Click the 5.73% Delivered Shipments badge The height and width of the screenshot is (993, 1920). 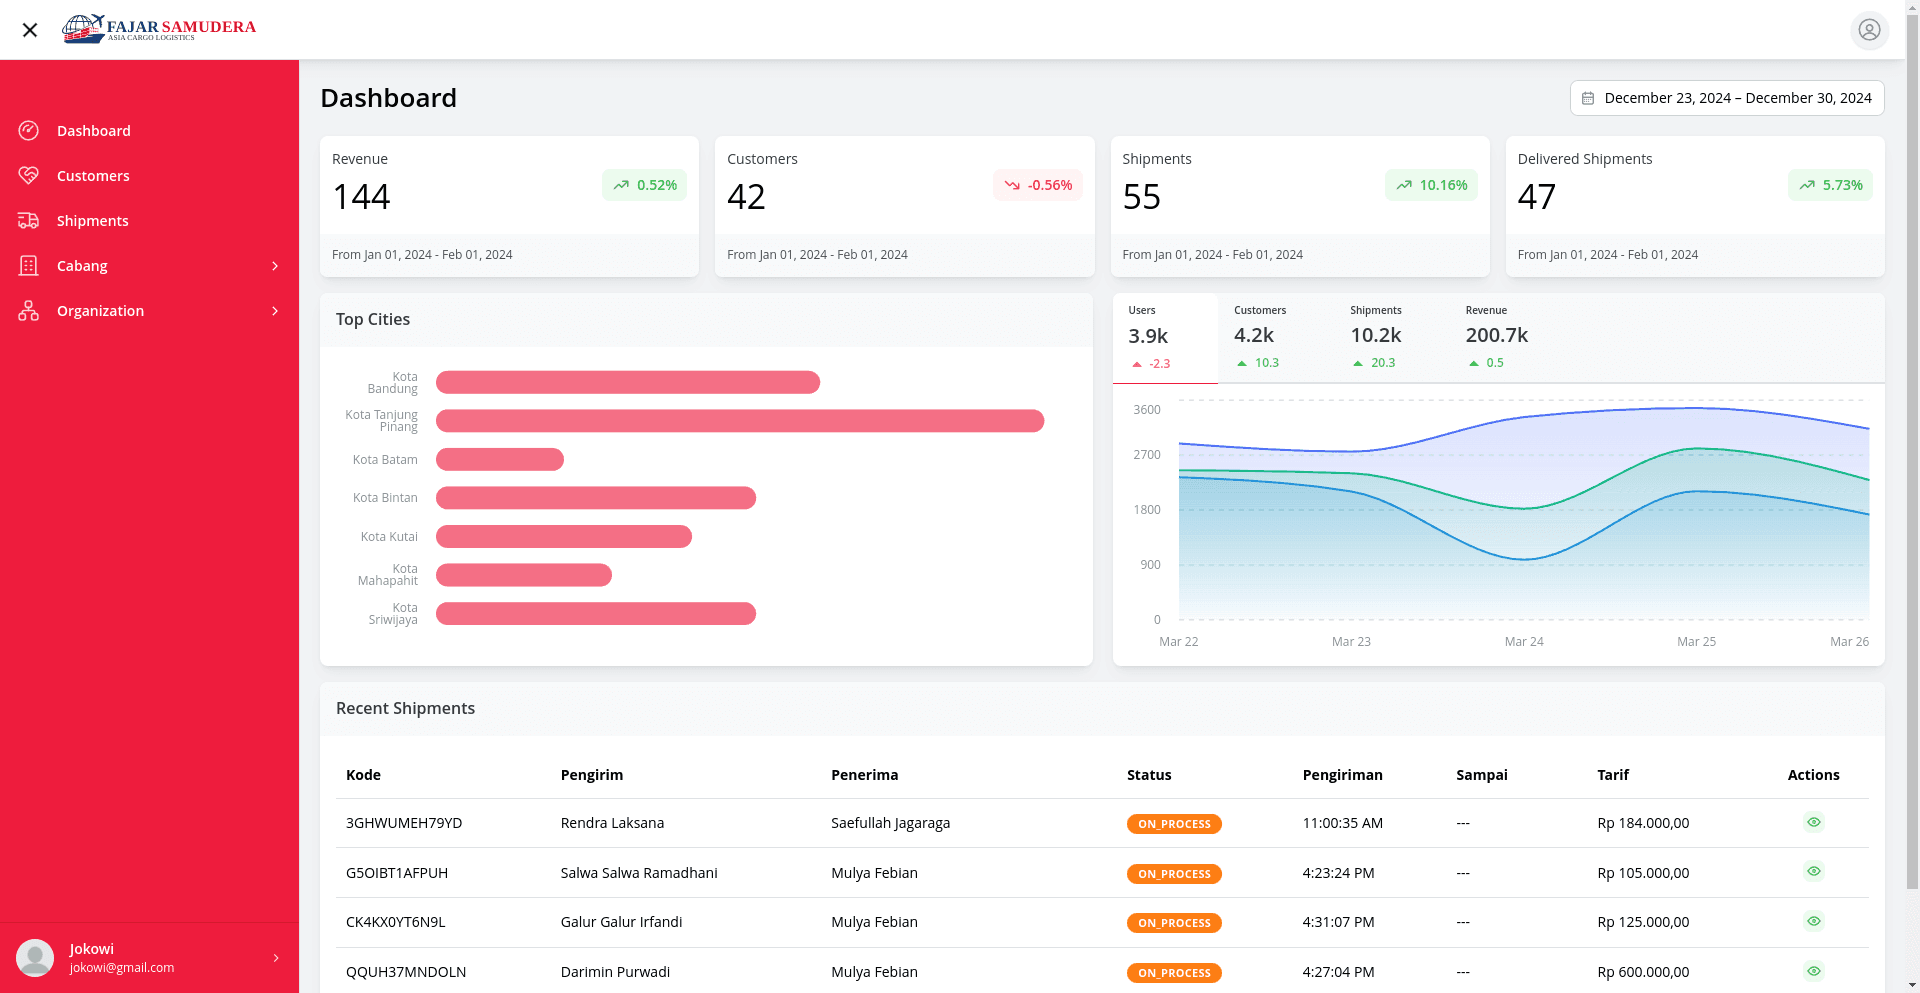(1830, 185)
